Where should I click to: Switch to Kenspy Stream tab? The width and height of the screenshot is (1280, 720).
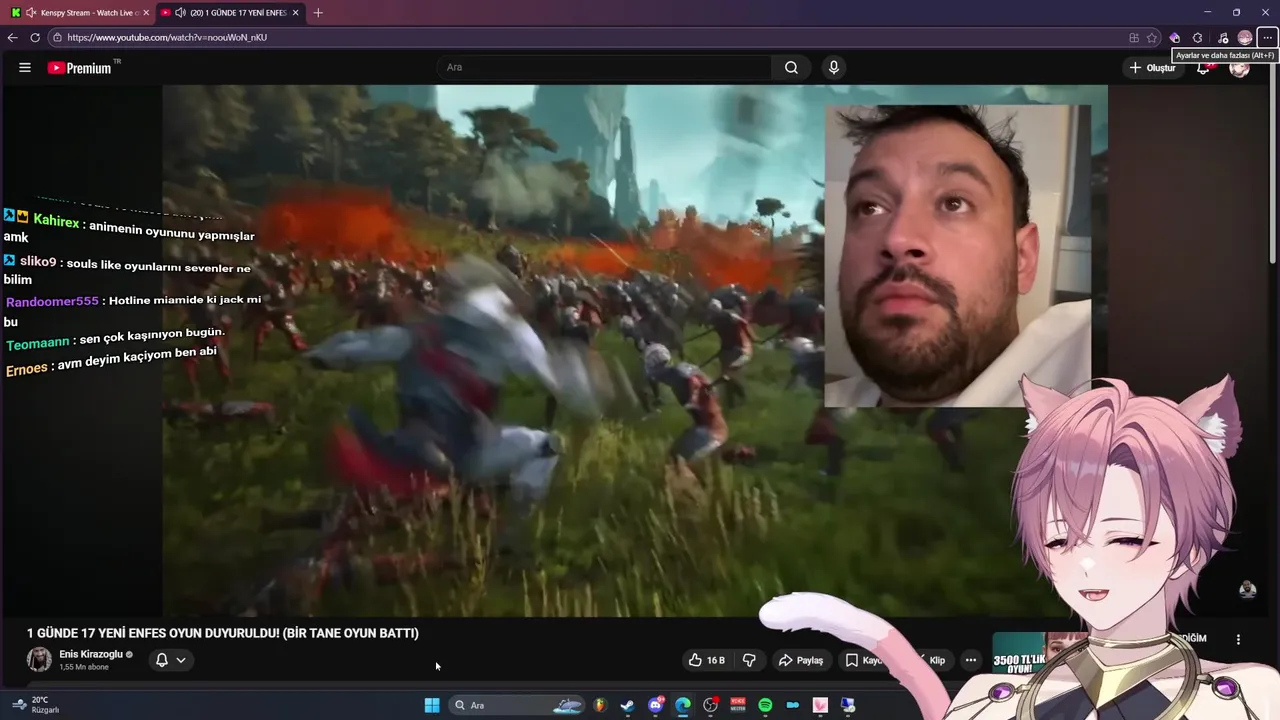click(x=80, y=13)
